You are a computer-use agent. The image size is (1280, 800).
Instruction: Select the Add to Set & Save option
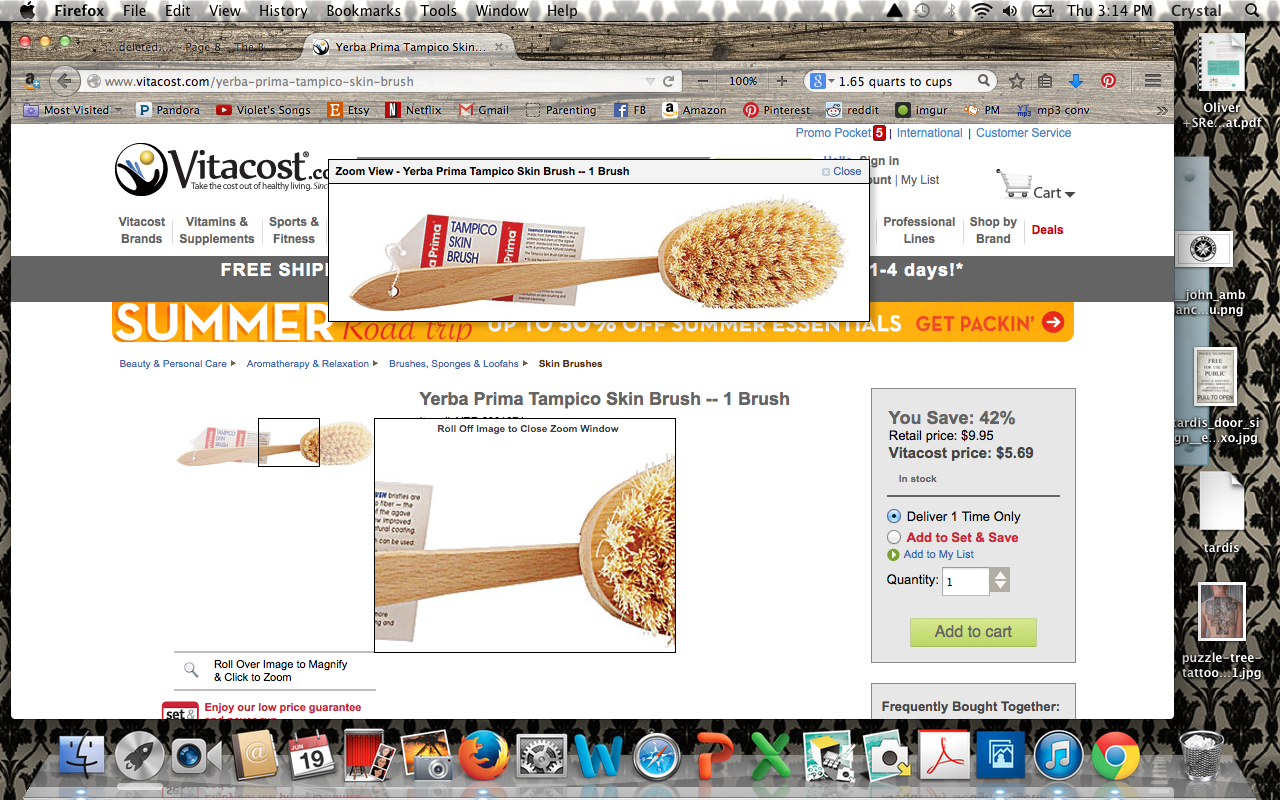pyautogui.click(x=894, y=537)
